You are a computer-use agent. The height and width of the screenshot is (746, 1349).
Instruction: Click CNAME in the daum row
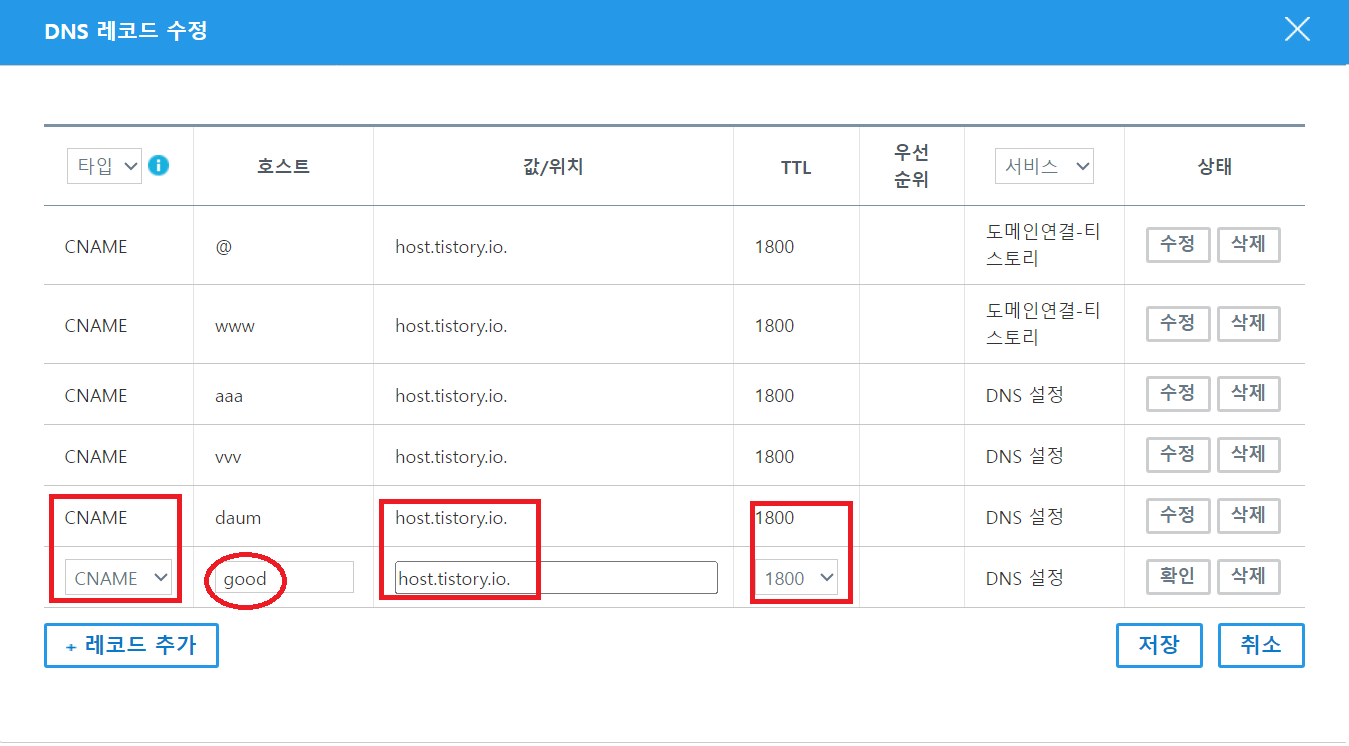pos(96,517)
